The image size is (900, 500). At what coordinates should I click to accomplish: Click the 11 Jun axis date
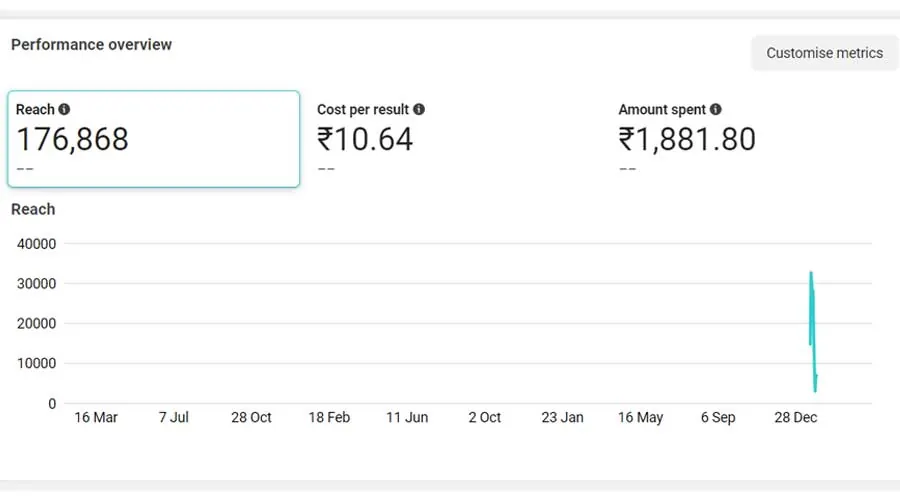coord(407,417)
